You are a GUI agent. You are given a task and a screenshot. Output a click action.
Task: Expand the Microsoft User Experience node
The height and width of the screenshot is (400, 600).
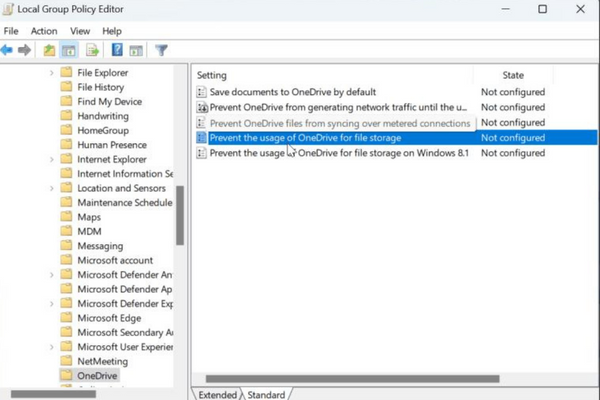pos(52,347)
